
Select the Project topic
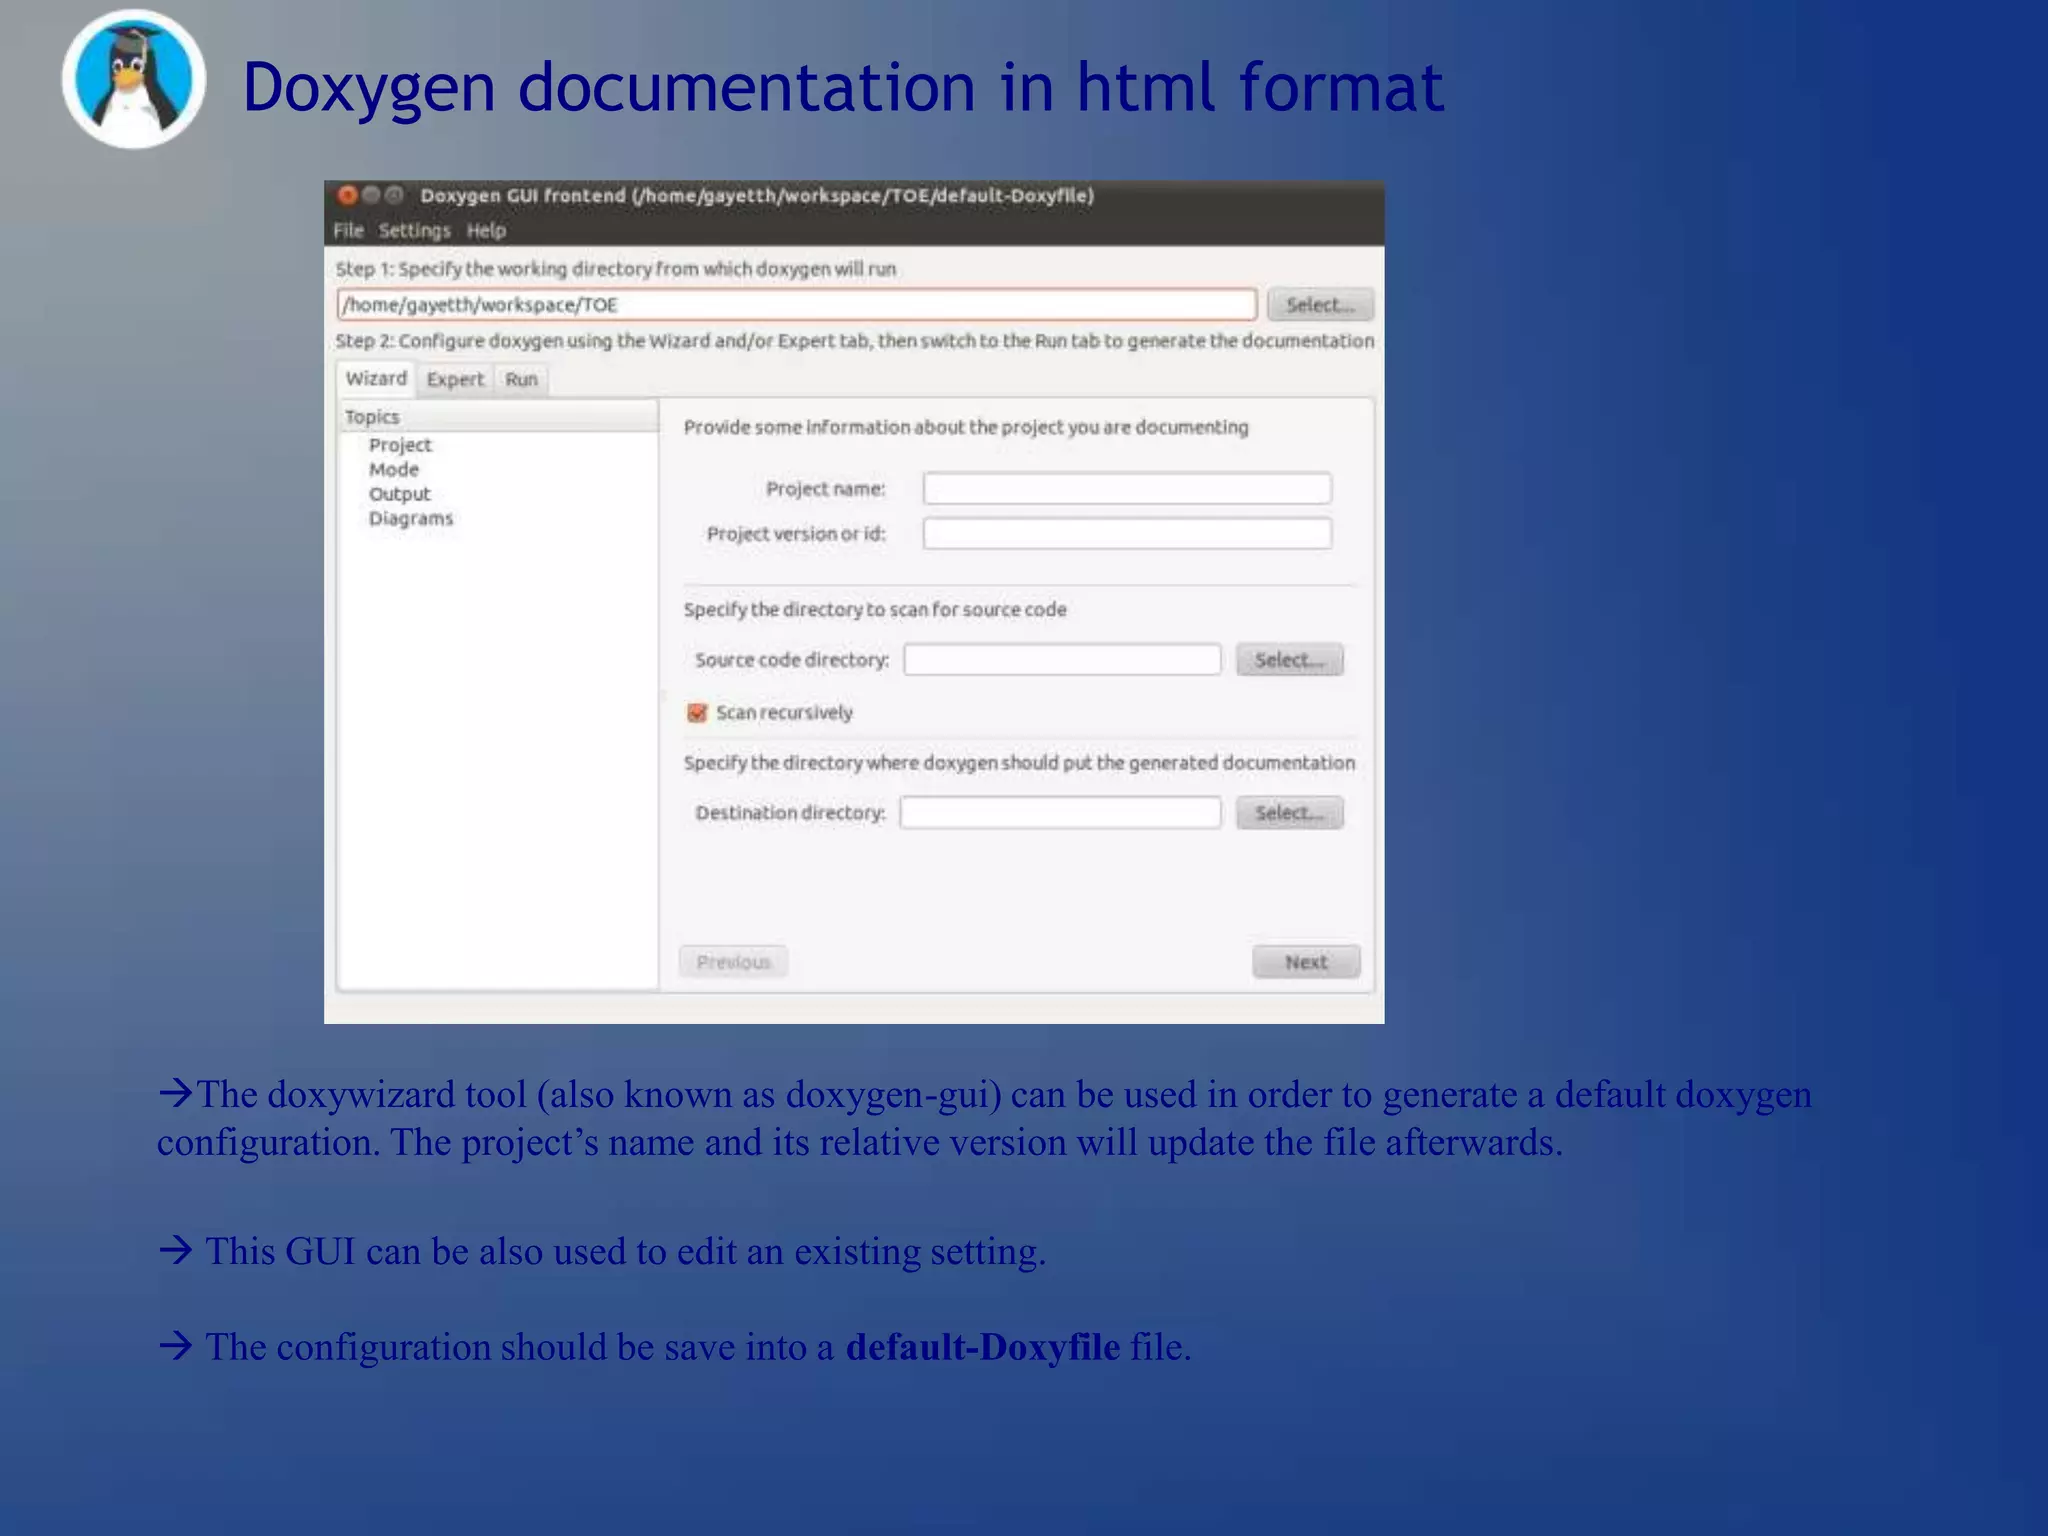[400, 445]
